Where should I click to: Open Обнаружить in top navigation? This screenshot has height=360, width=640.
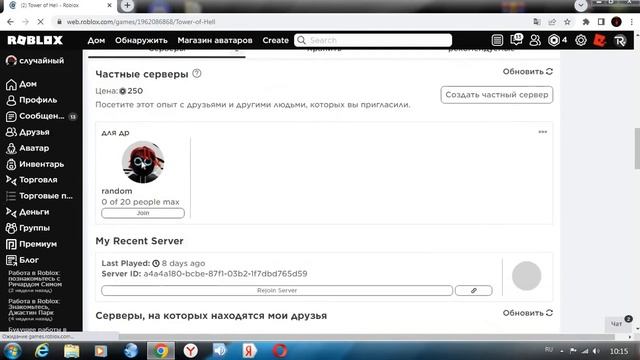point(141,40)
